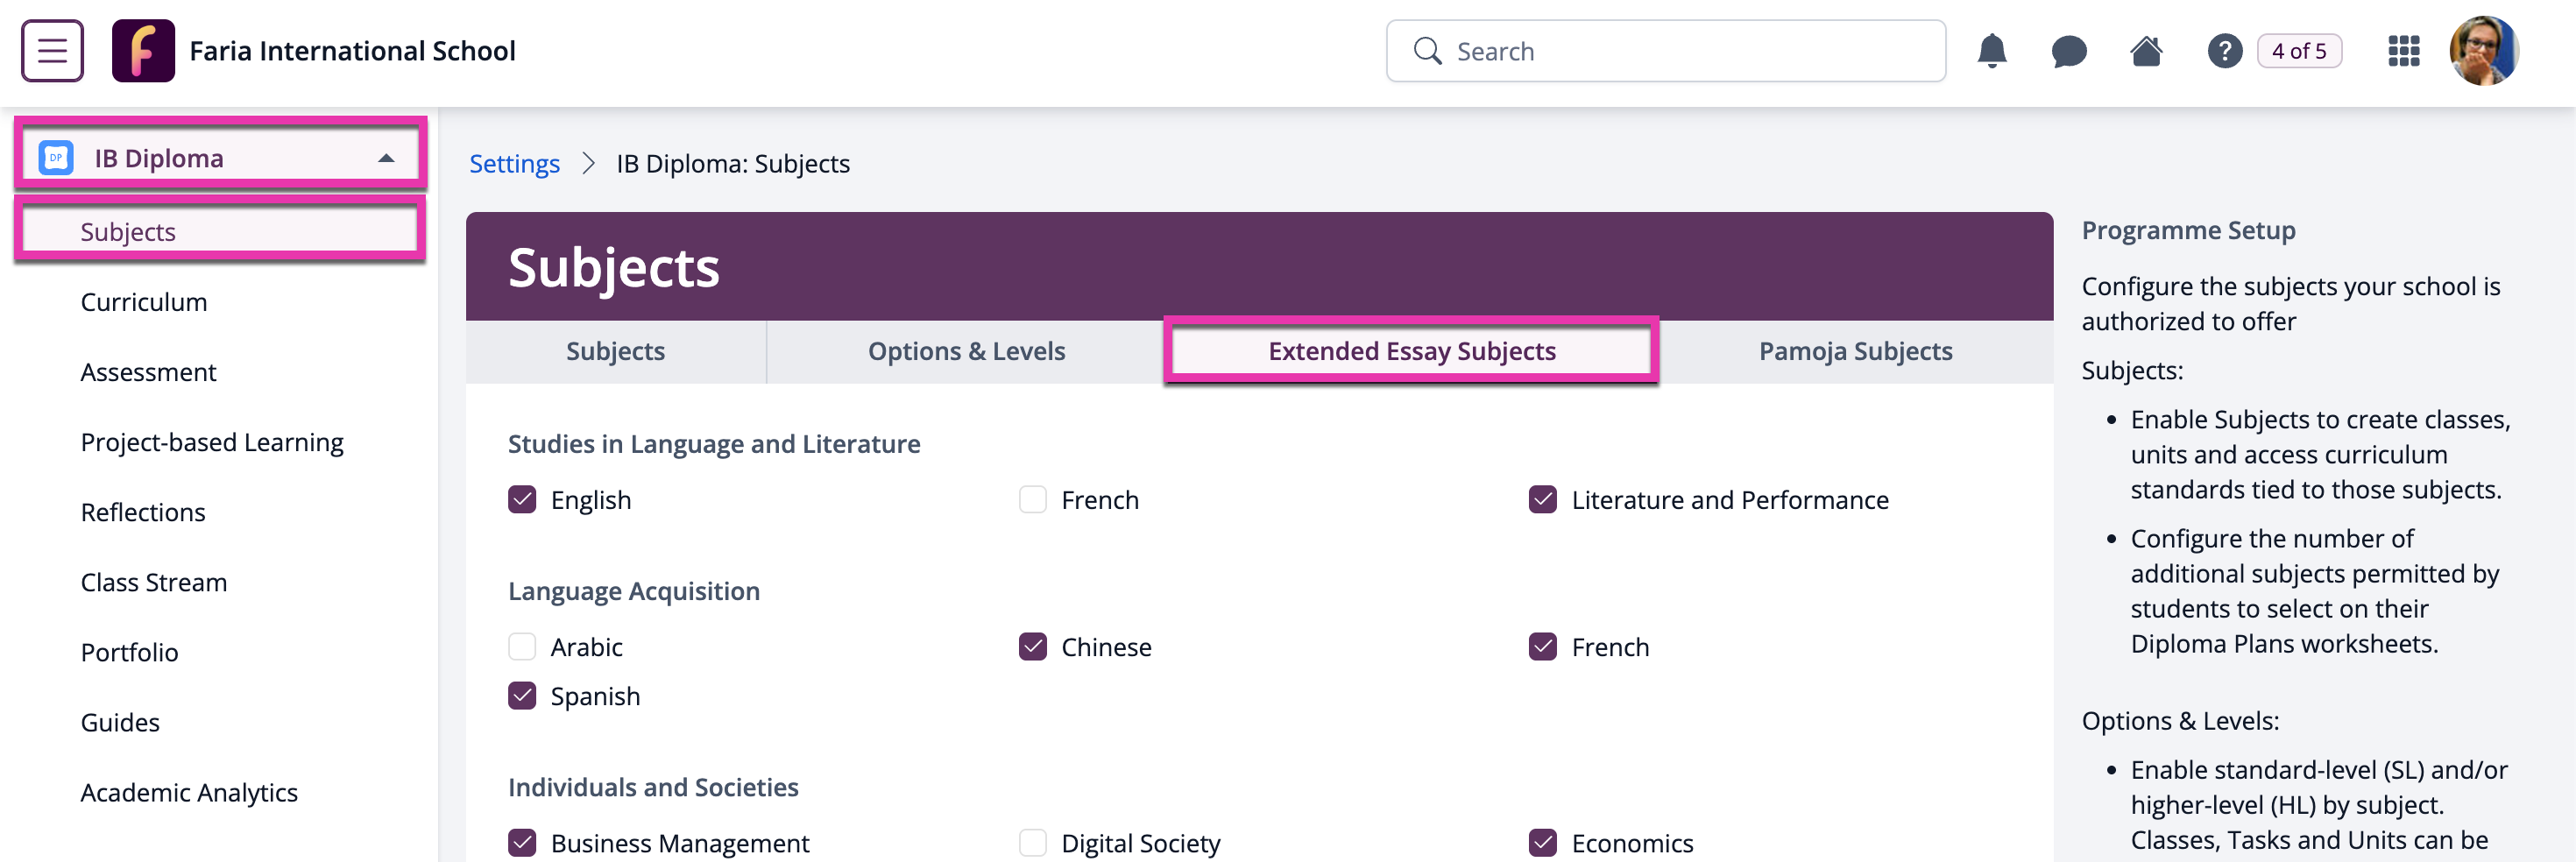Click the IB Diploma programme icon
Viewport: 2576px width, 862px height.
click(x=56, y=158)
